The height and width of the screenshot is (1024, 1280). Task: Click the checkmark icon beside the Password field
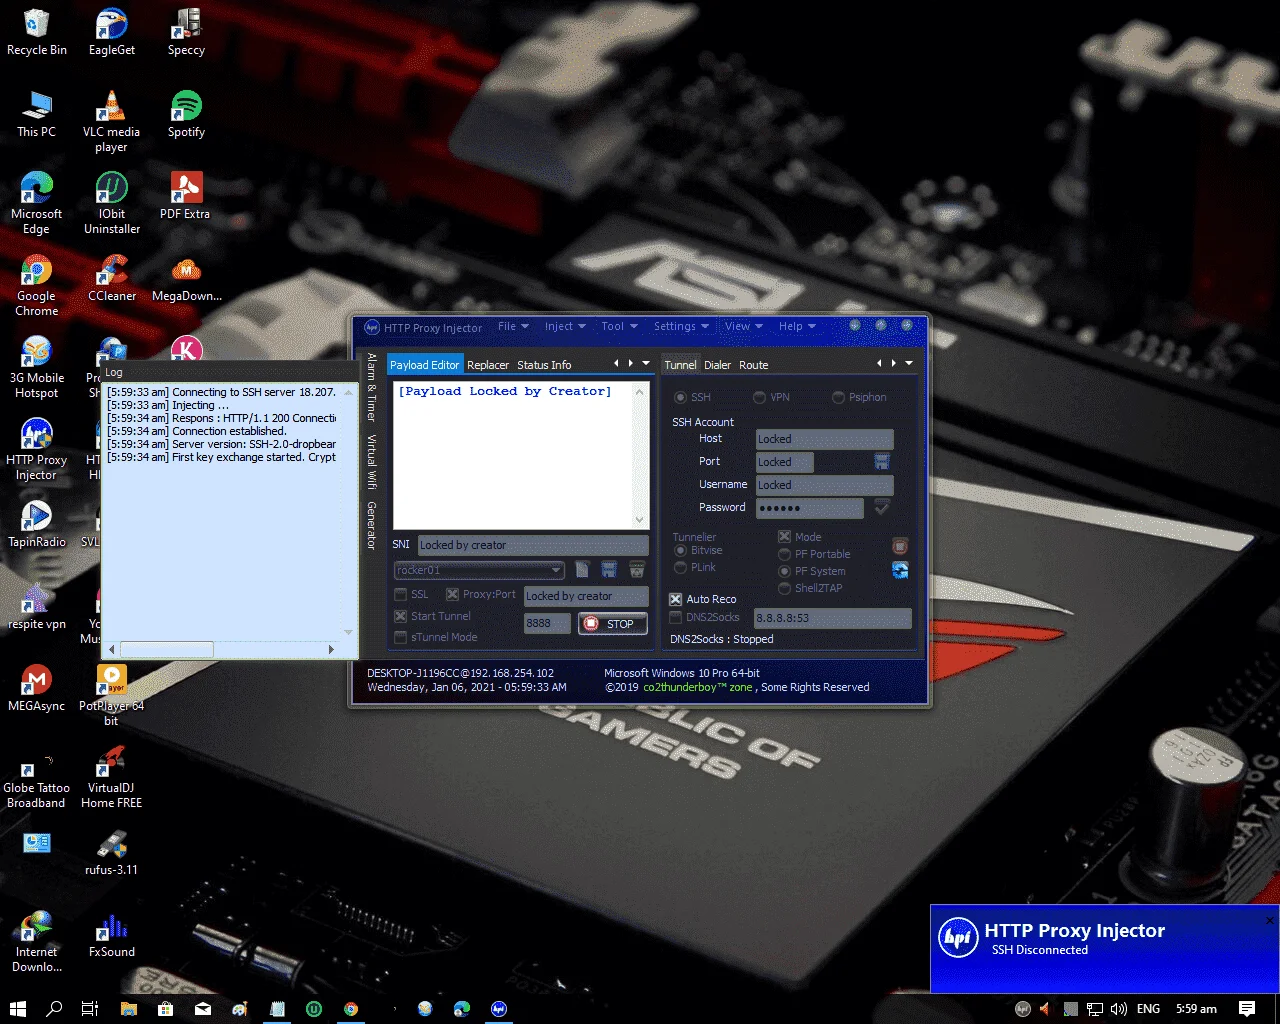tap(882, 507)
